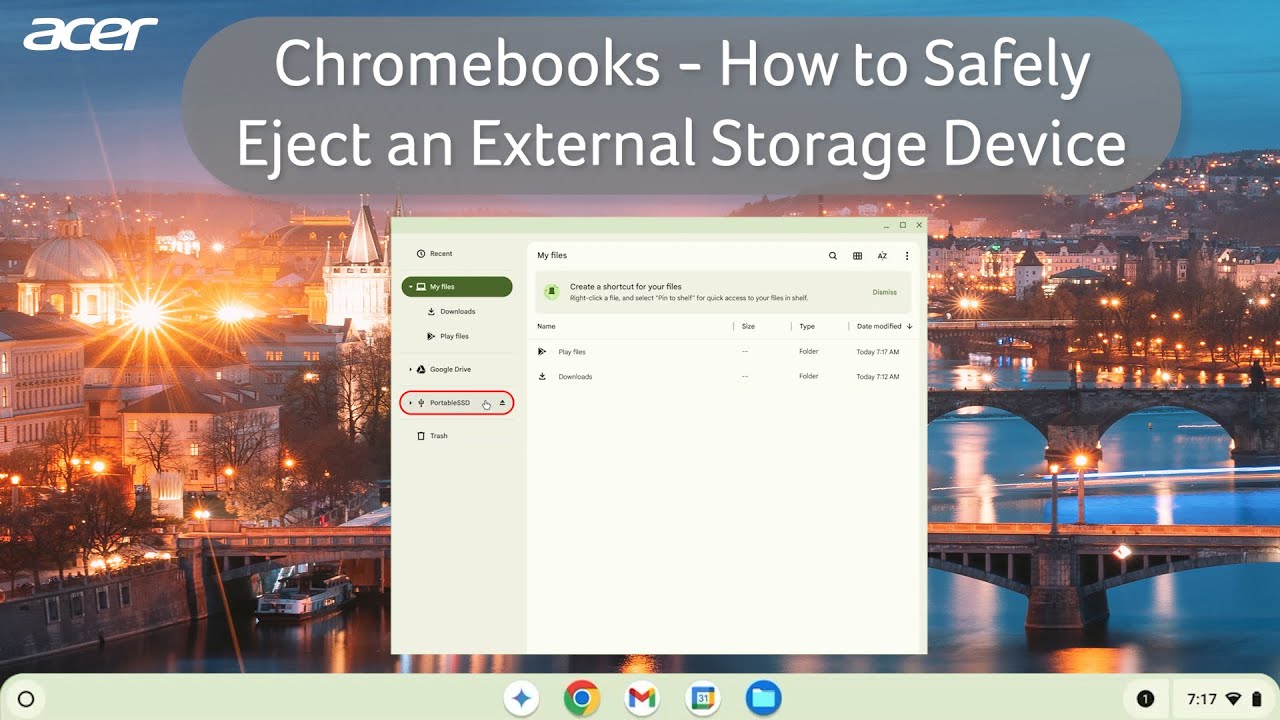Image resolution: width=1280 pixels, height=720 pixels.
Task: Sort by the Name column header
Action: (546, 327)
